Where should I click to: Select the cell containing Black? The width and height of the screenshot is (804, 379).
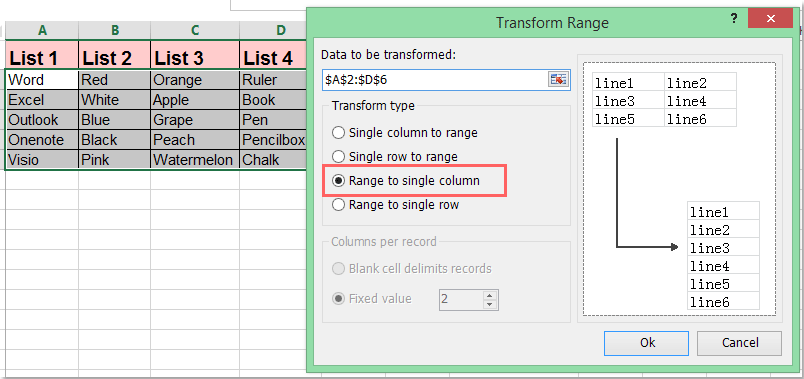[114, 139]
